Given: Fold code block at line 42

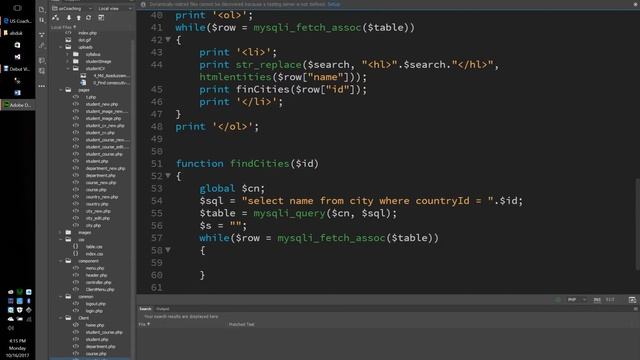Looking at the screenshot, I should [168, 40].
